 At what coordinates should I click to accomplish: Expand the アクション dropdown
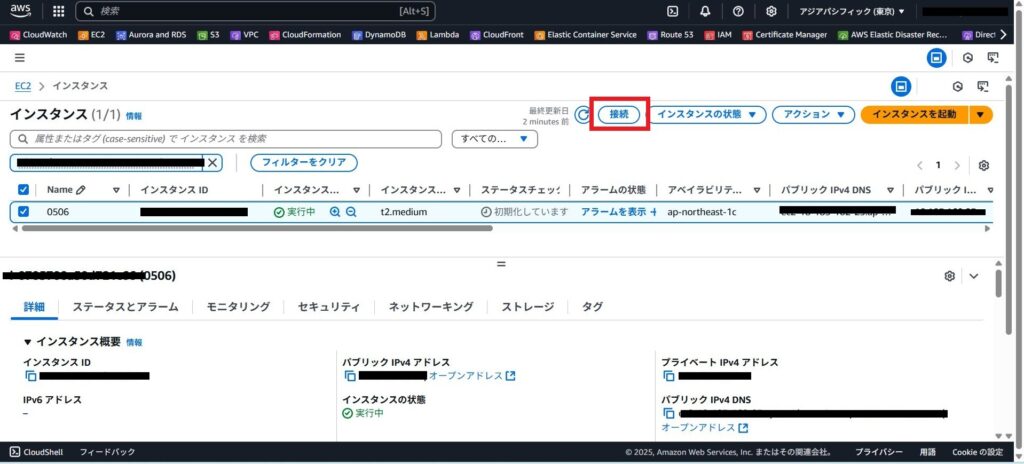point(813,115)
